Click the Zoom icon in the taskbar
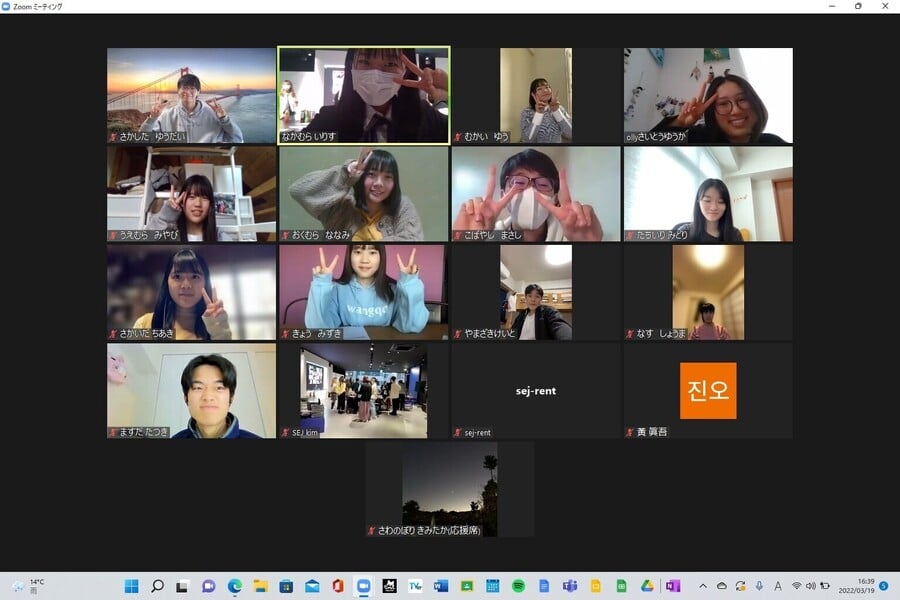 364,586
